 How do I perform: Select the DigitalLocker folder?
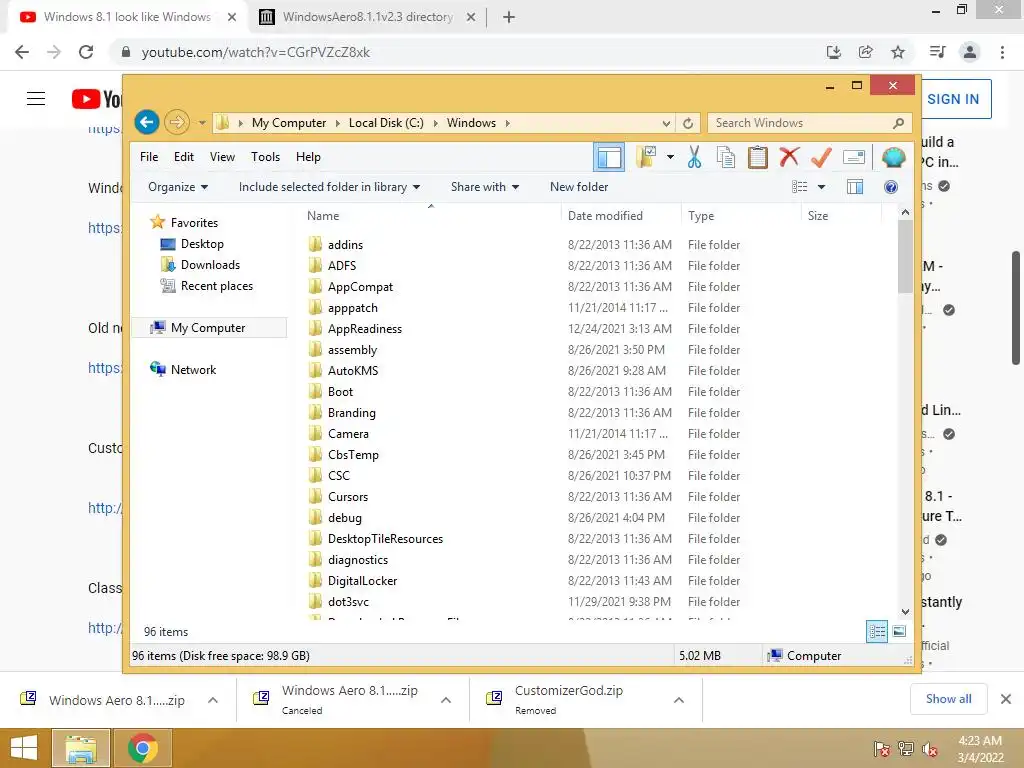pos(362,581)
